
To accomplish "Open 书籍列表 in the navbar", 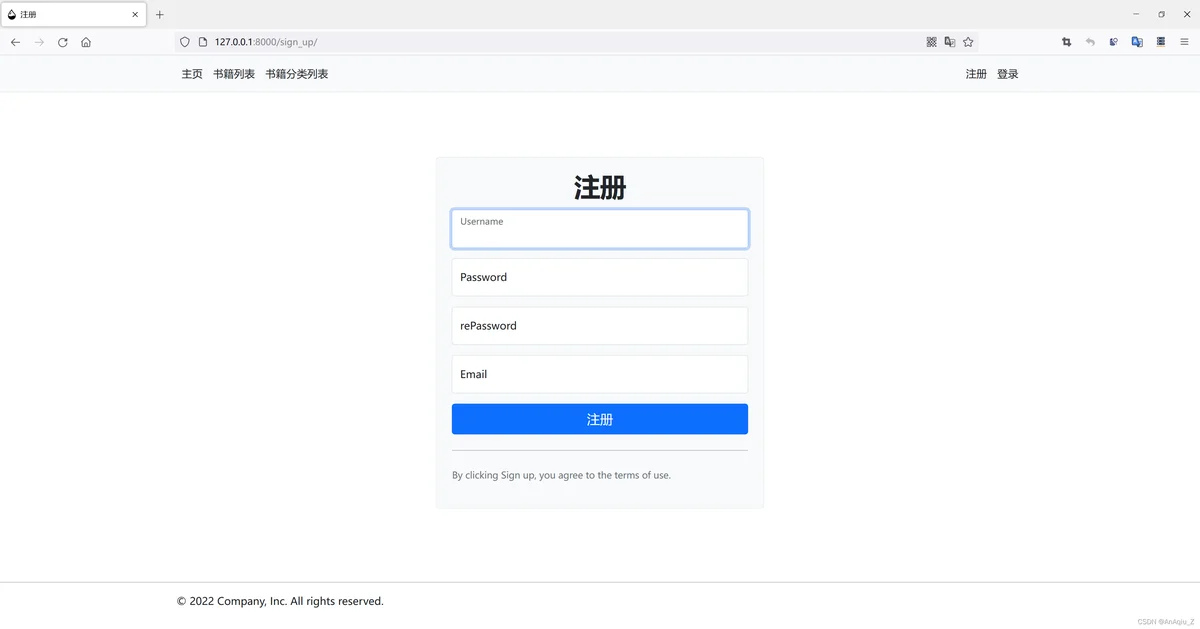I will click(234, 74).
